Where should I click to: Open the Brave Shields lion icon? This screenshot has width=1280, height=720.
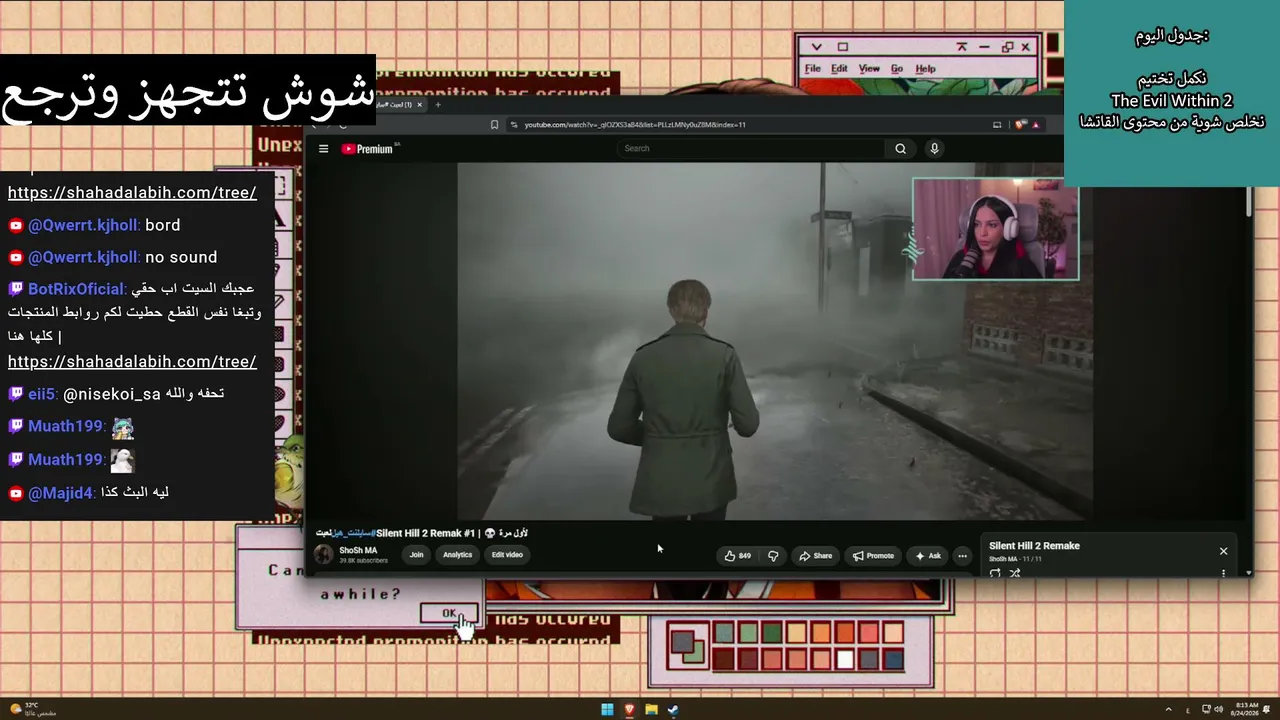1020,125
